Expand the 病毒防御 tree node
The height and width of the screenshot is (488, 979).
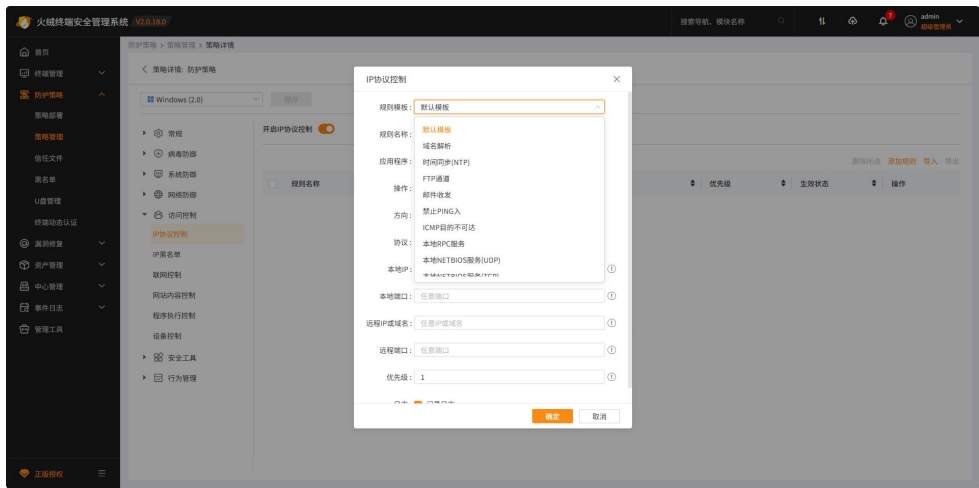[x=145, y=154]
